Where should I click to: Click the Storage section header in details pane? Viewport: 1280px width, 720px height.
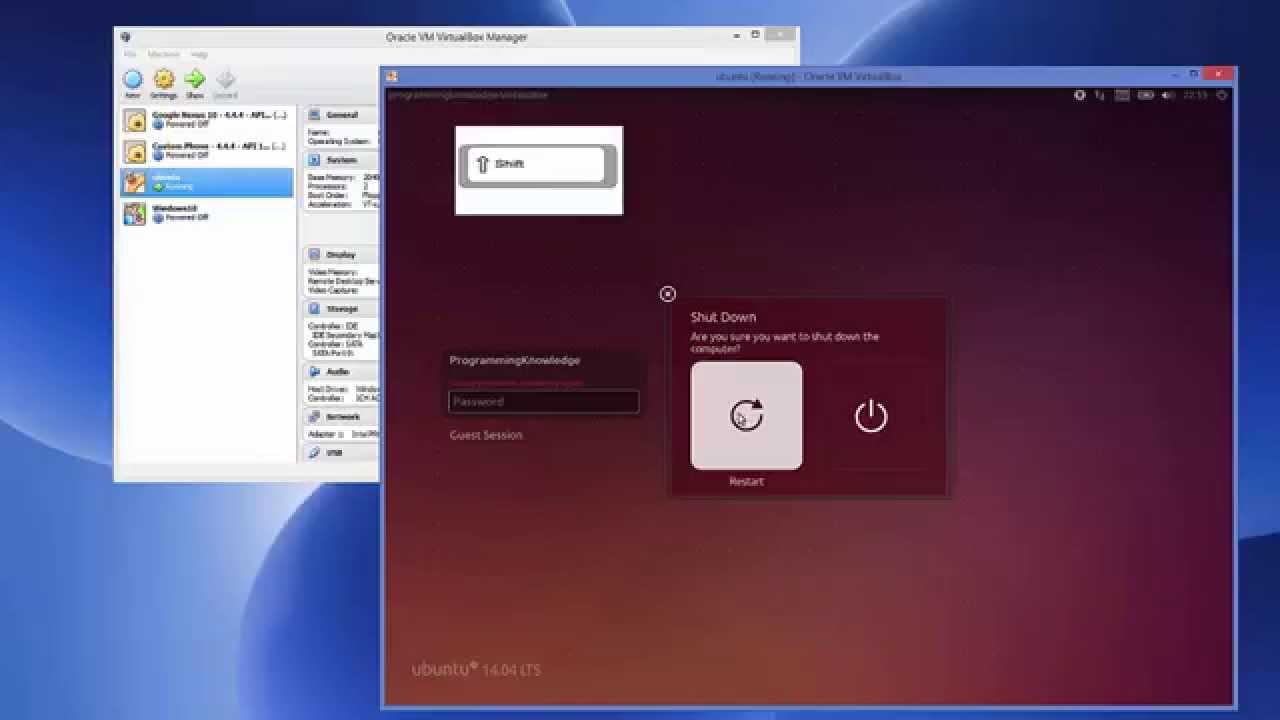(341, 309)
